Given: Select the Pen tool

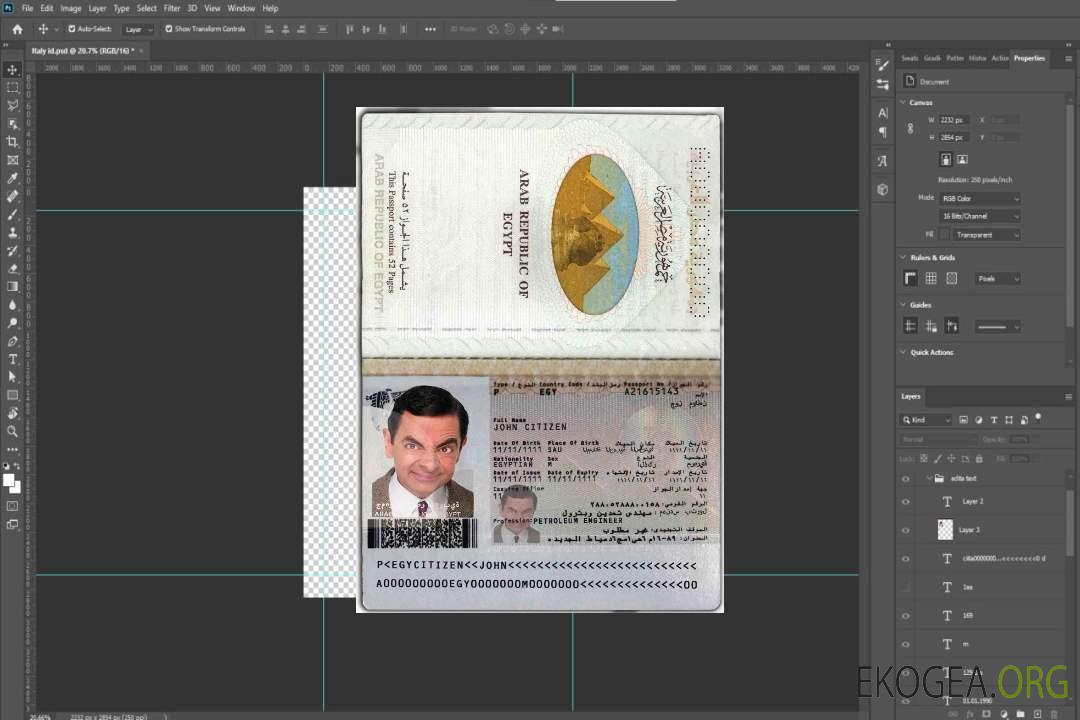Looking at the screenshot, I should (x=12, y=341).
